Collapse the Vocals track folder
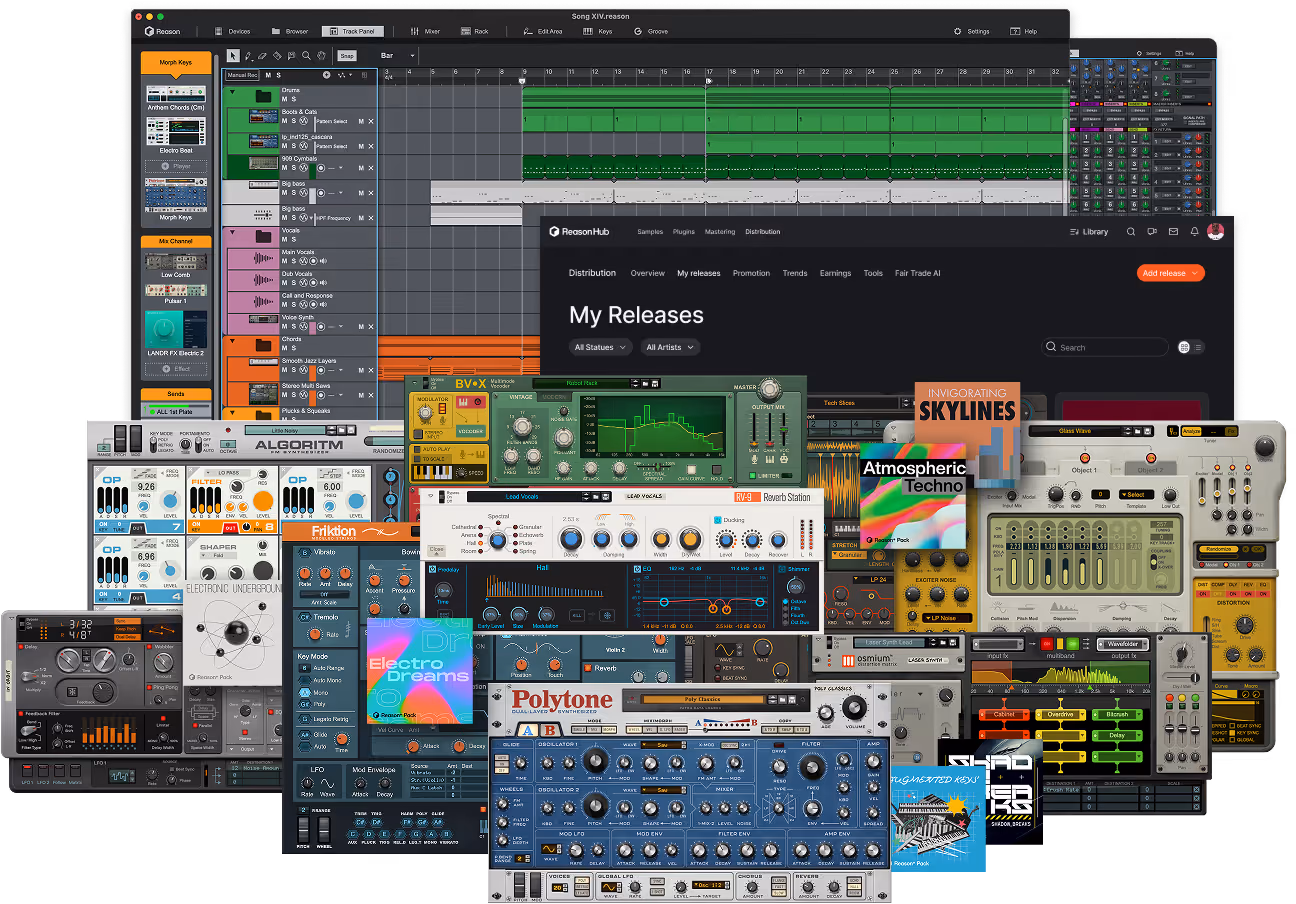The image size is (1296, 904). coord(232,232)
